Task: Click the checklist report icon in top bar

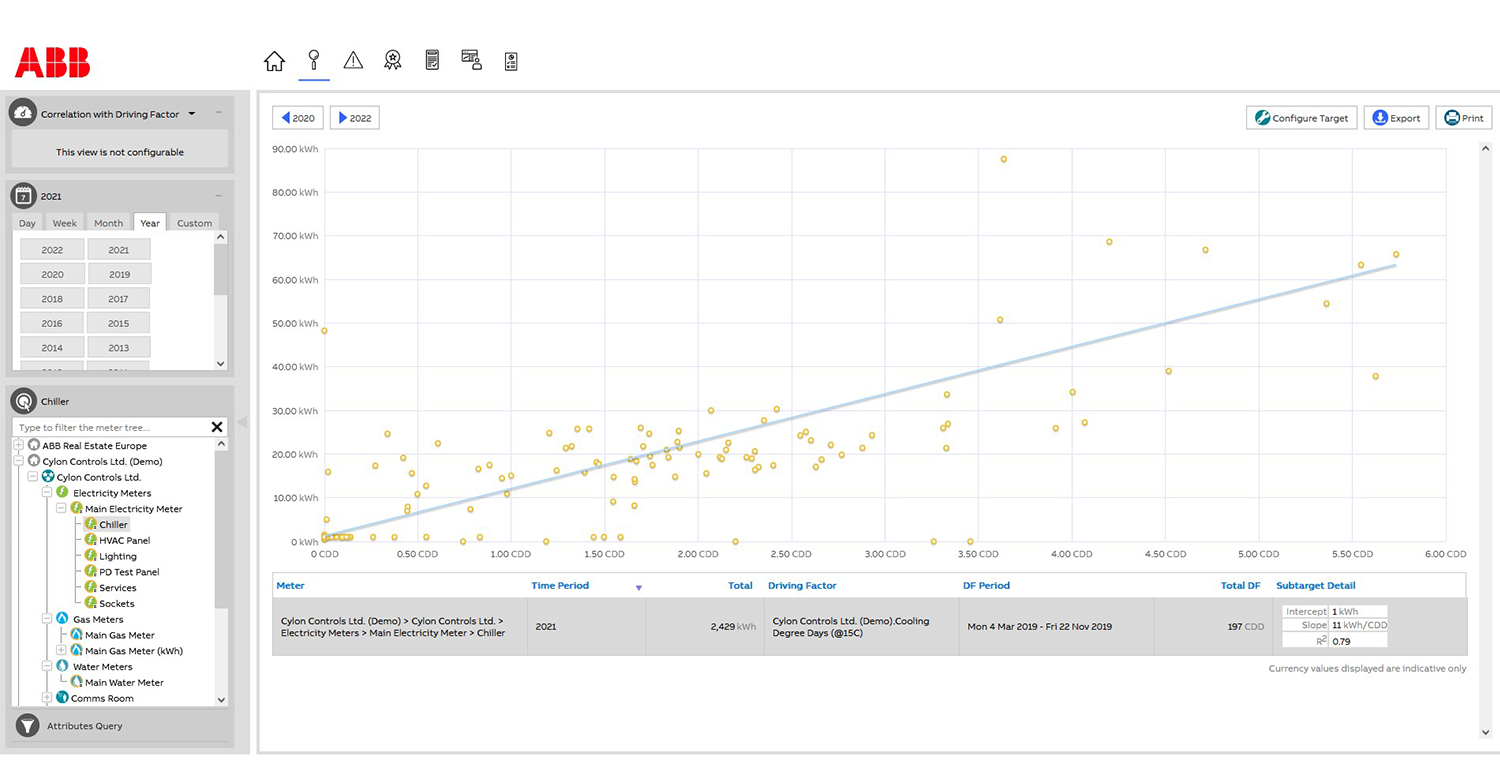Action: tap(511, 61)
